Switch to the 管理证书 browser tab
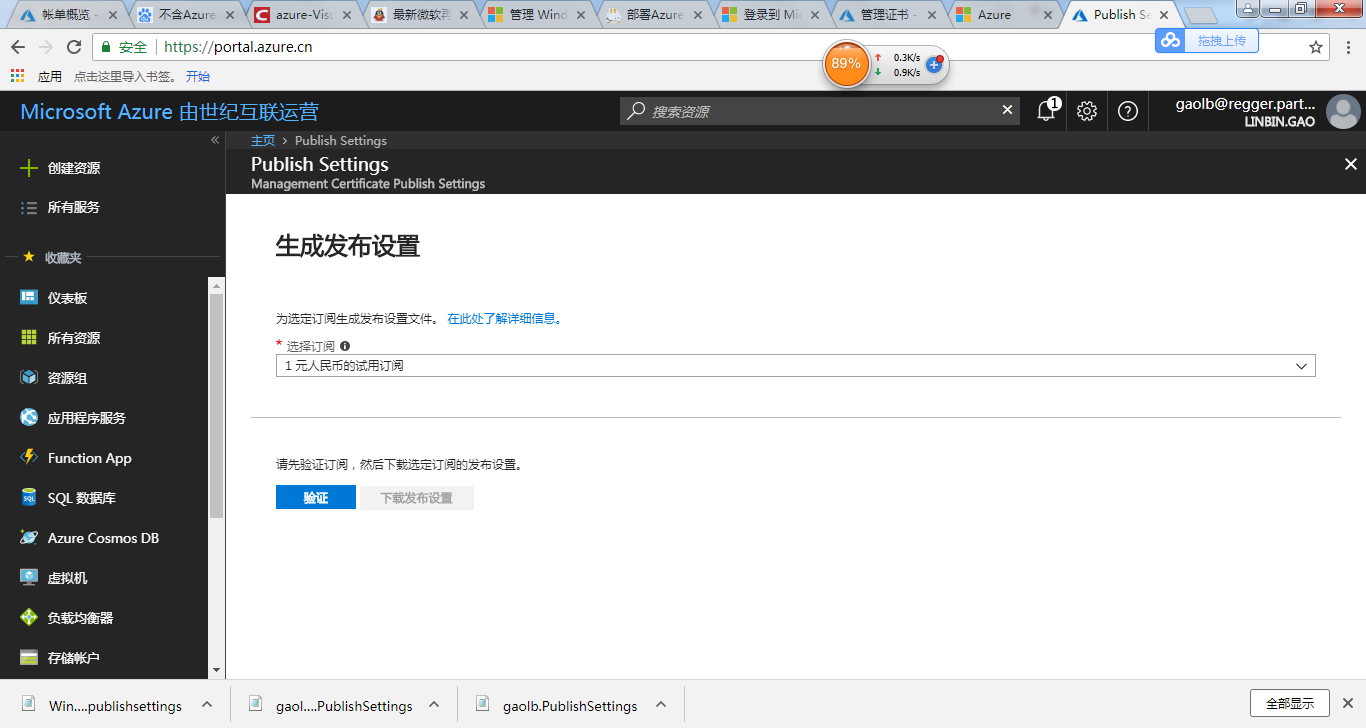The image size is (1366, 728). point(889,15)
